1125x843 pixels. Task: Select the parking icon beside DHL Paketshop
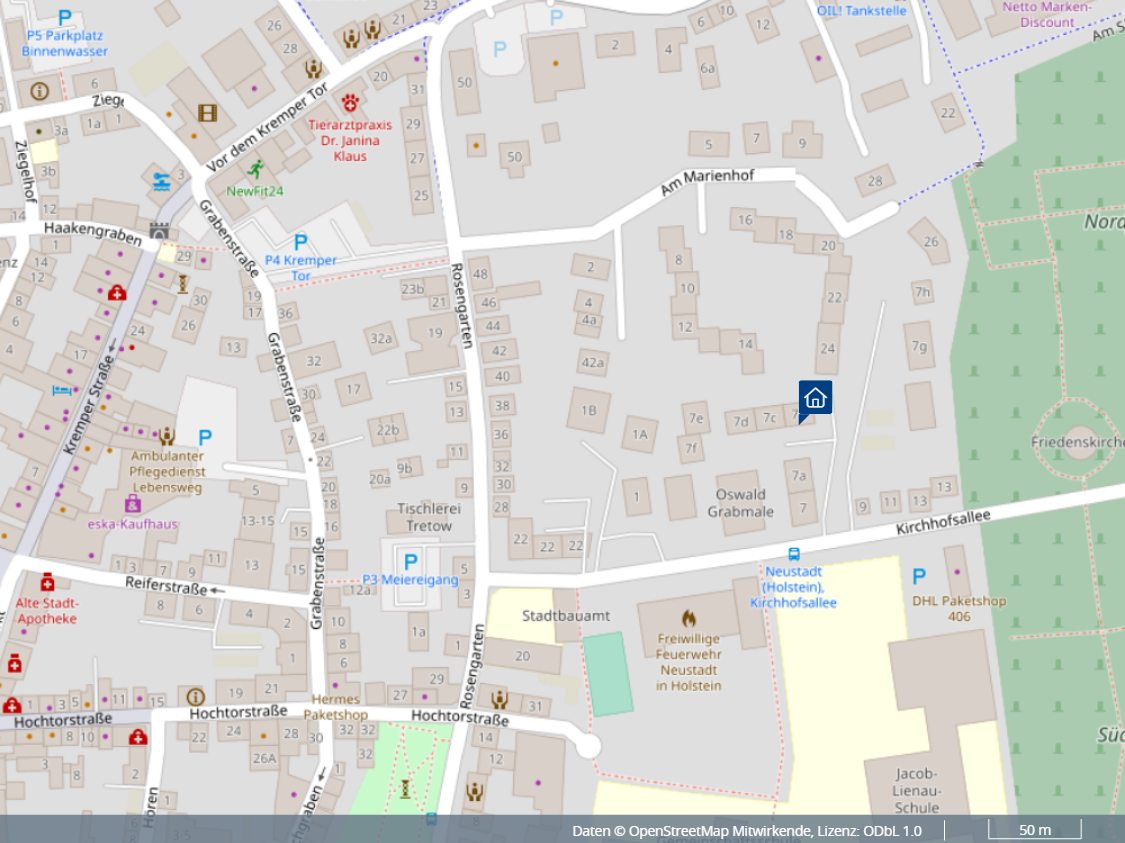(918, 576)
